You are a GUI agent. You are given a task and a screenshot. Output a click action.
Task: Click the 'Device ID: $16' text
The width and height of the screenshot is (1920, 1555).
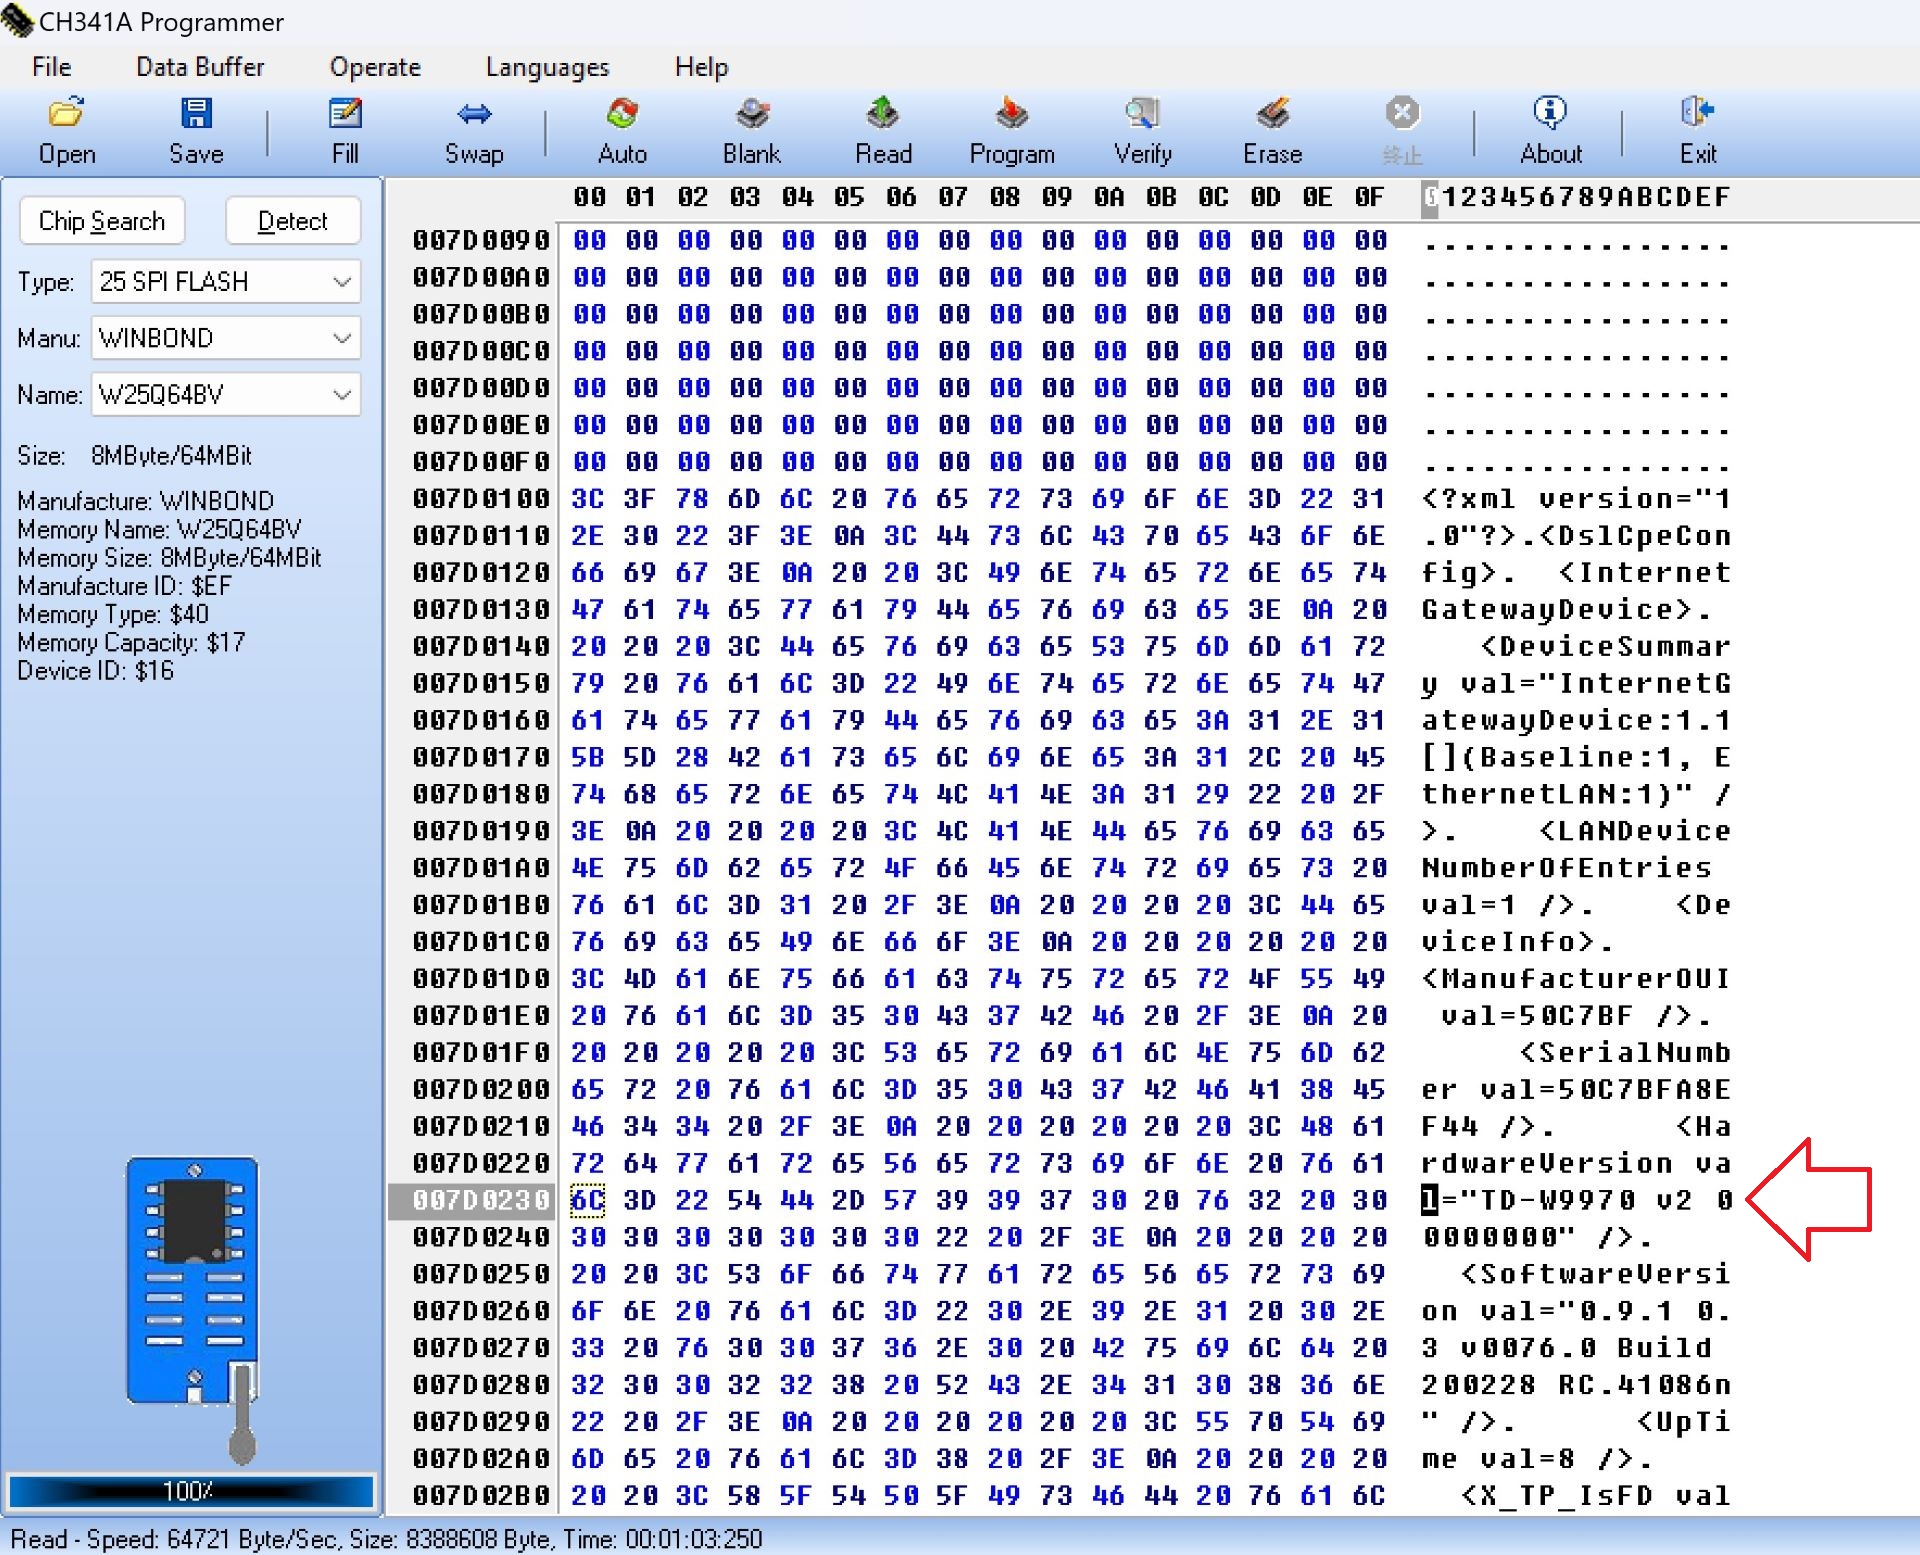(x=95, y=671)
